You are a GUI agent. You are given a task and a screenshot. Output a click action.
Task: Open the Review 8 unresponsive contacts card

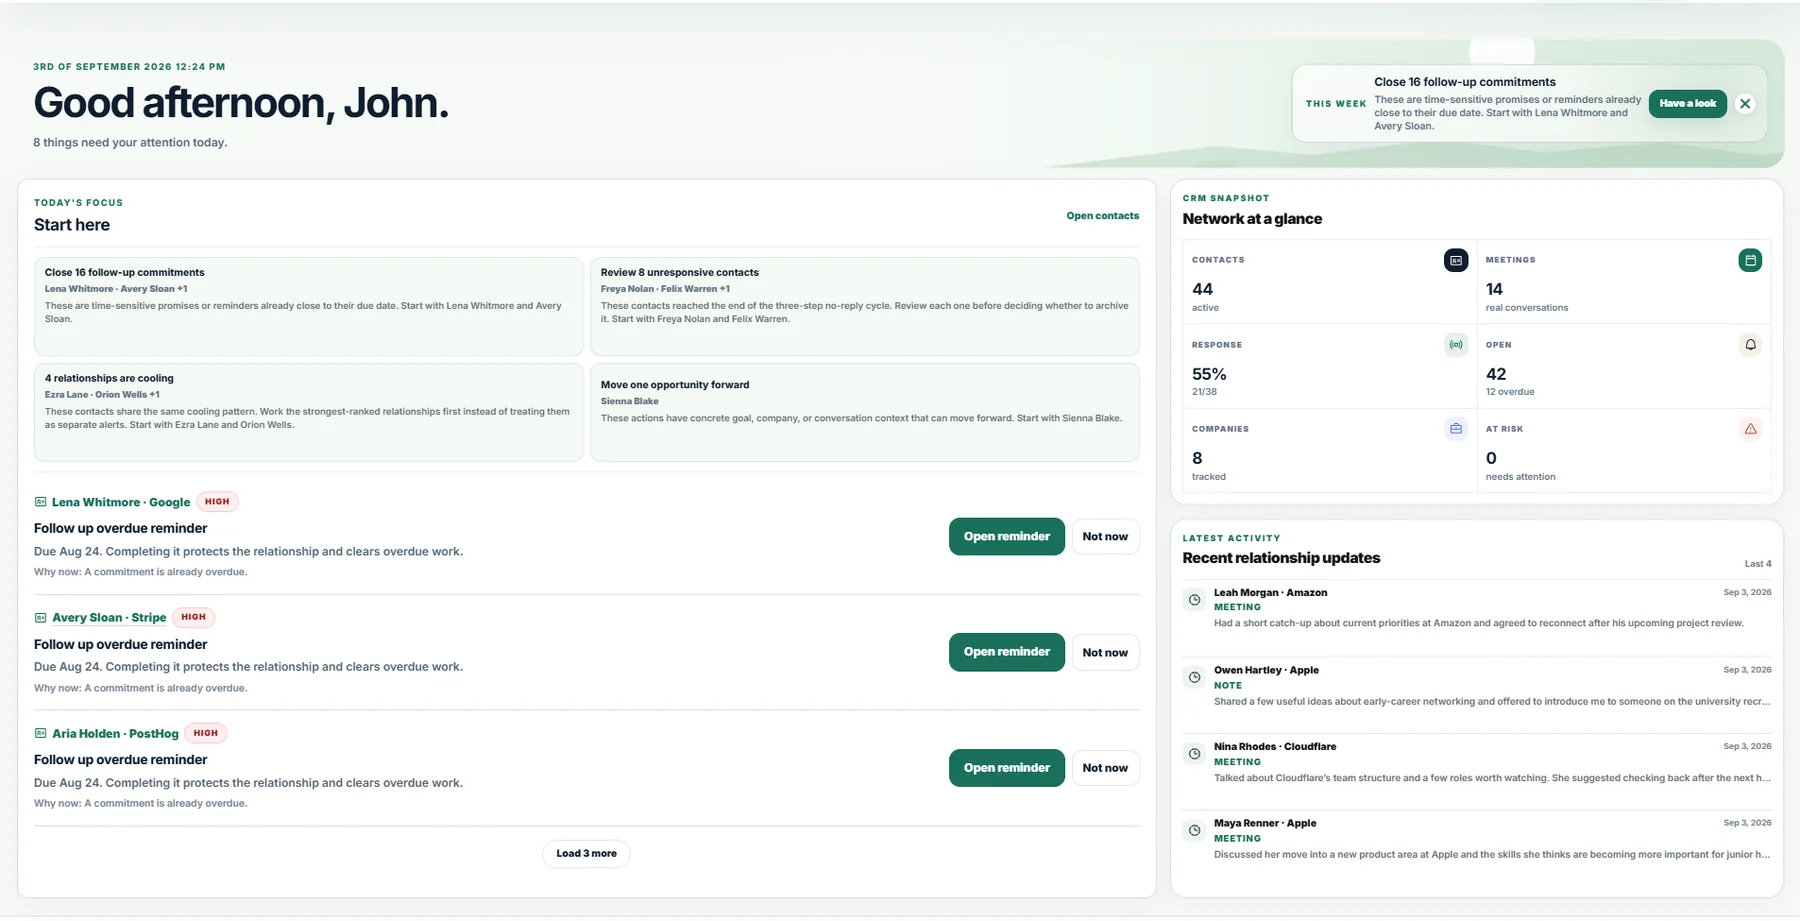[x=864, y=306]
